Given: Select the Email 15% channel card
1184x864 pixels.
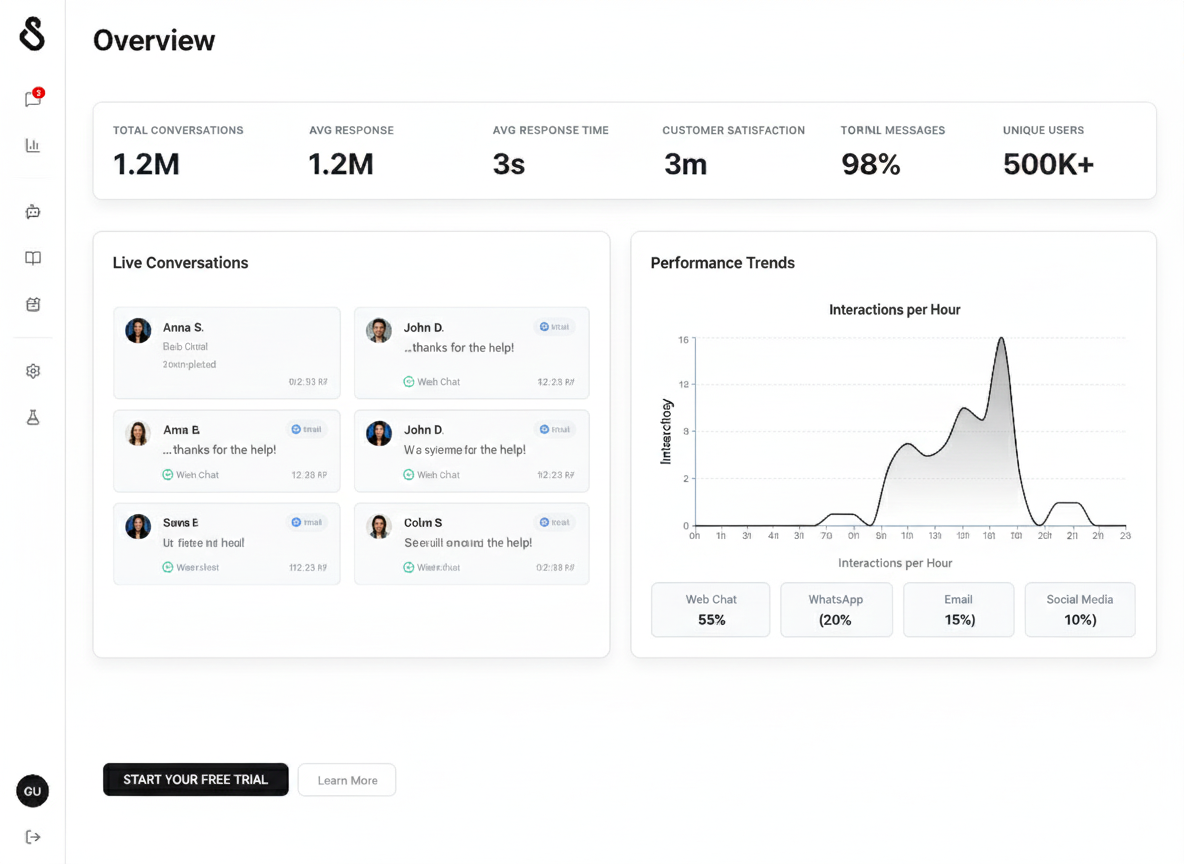Looking at the screenshot, I should (x=958, y=609).
